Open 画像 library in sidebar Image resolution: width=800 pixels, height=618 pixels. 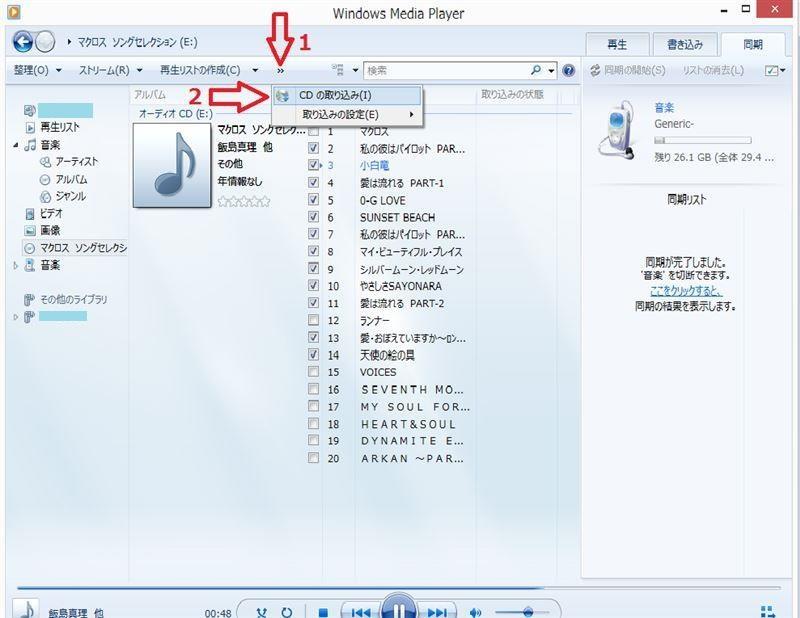click(x=50, y=230)
